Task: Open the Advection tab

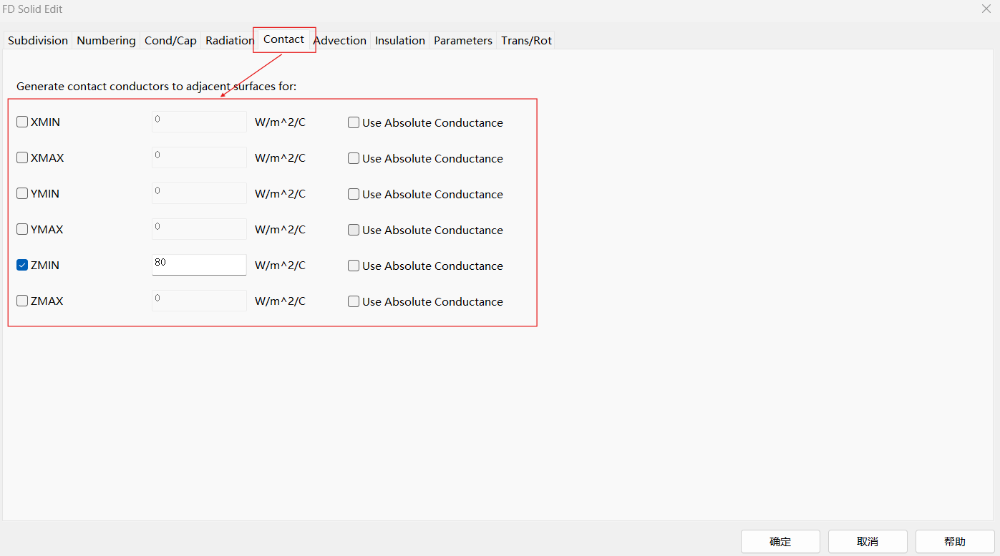Action: tap(340, 41)
